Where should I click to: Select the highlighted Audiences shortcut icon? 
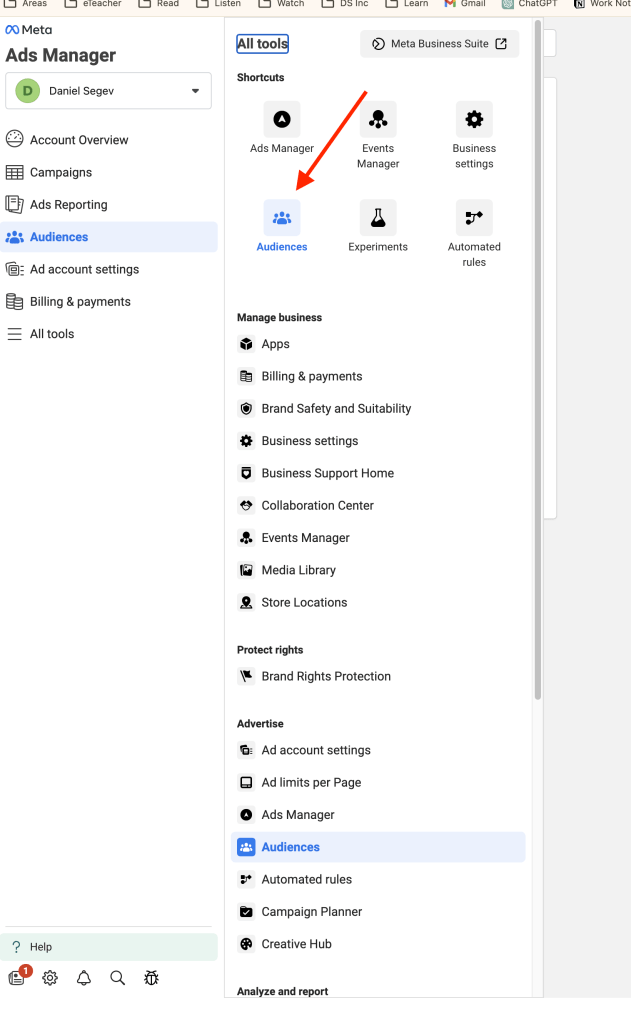point(281,217)
